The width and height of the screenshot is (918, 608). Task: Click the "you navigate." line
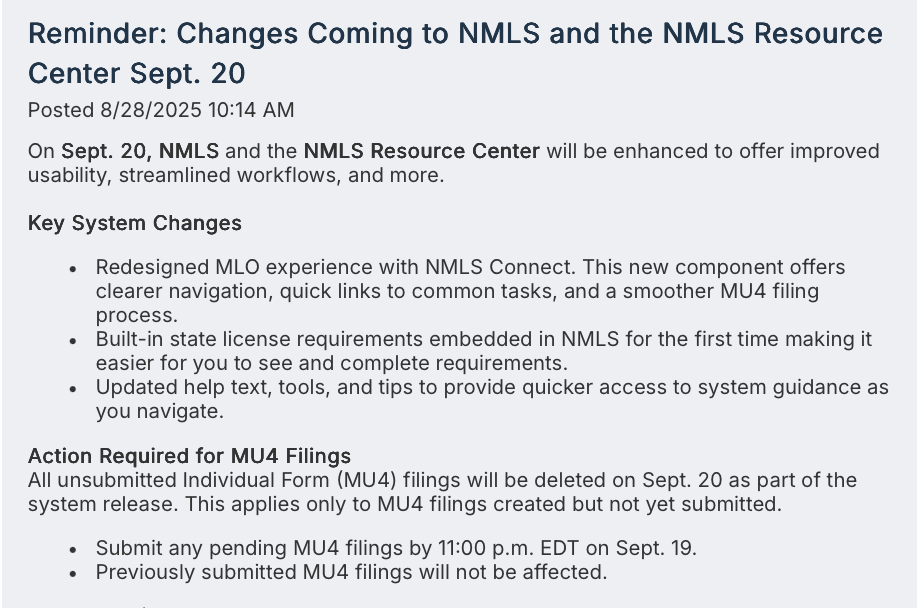coord(160,411)
